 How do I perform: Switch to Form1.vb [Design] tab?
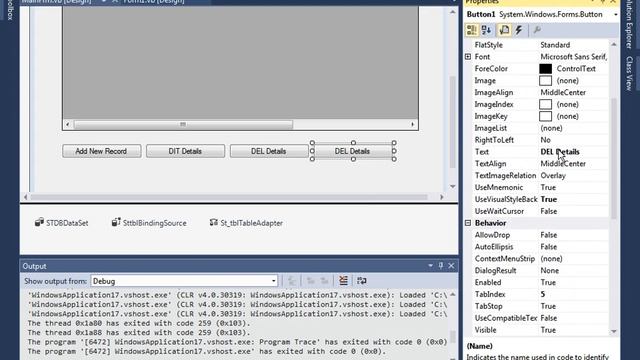click(x=154, y=2)
